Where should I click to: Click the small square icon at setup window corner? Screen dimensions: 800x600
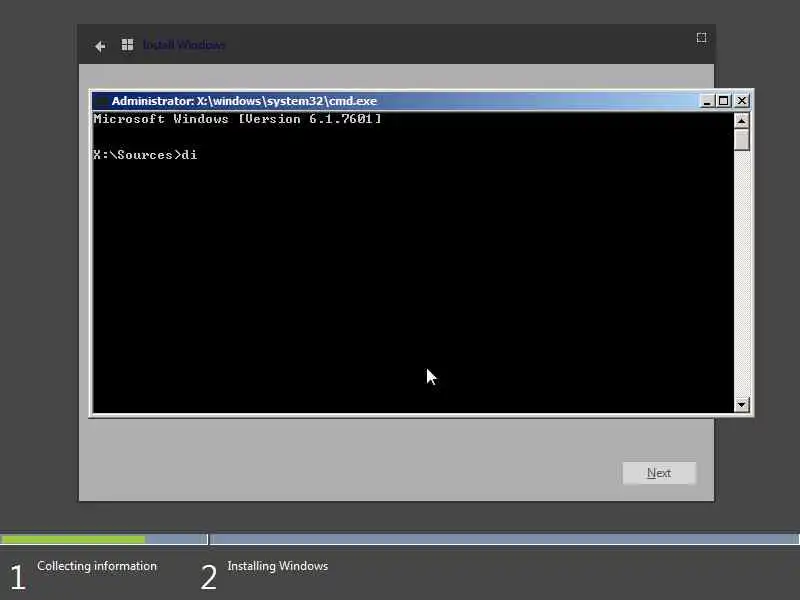702,38
